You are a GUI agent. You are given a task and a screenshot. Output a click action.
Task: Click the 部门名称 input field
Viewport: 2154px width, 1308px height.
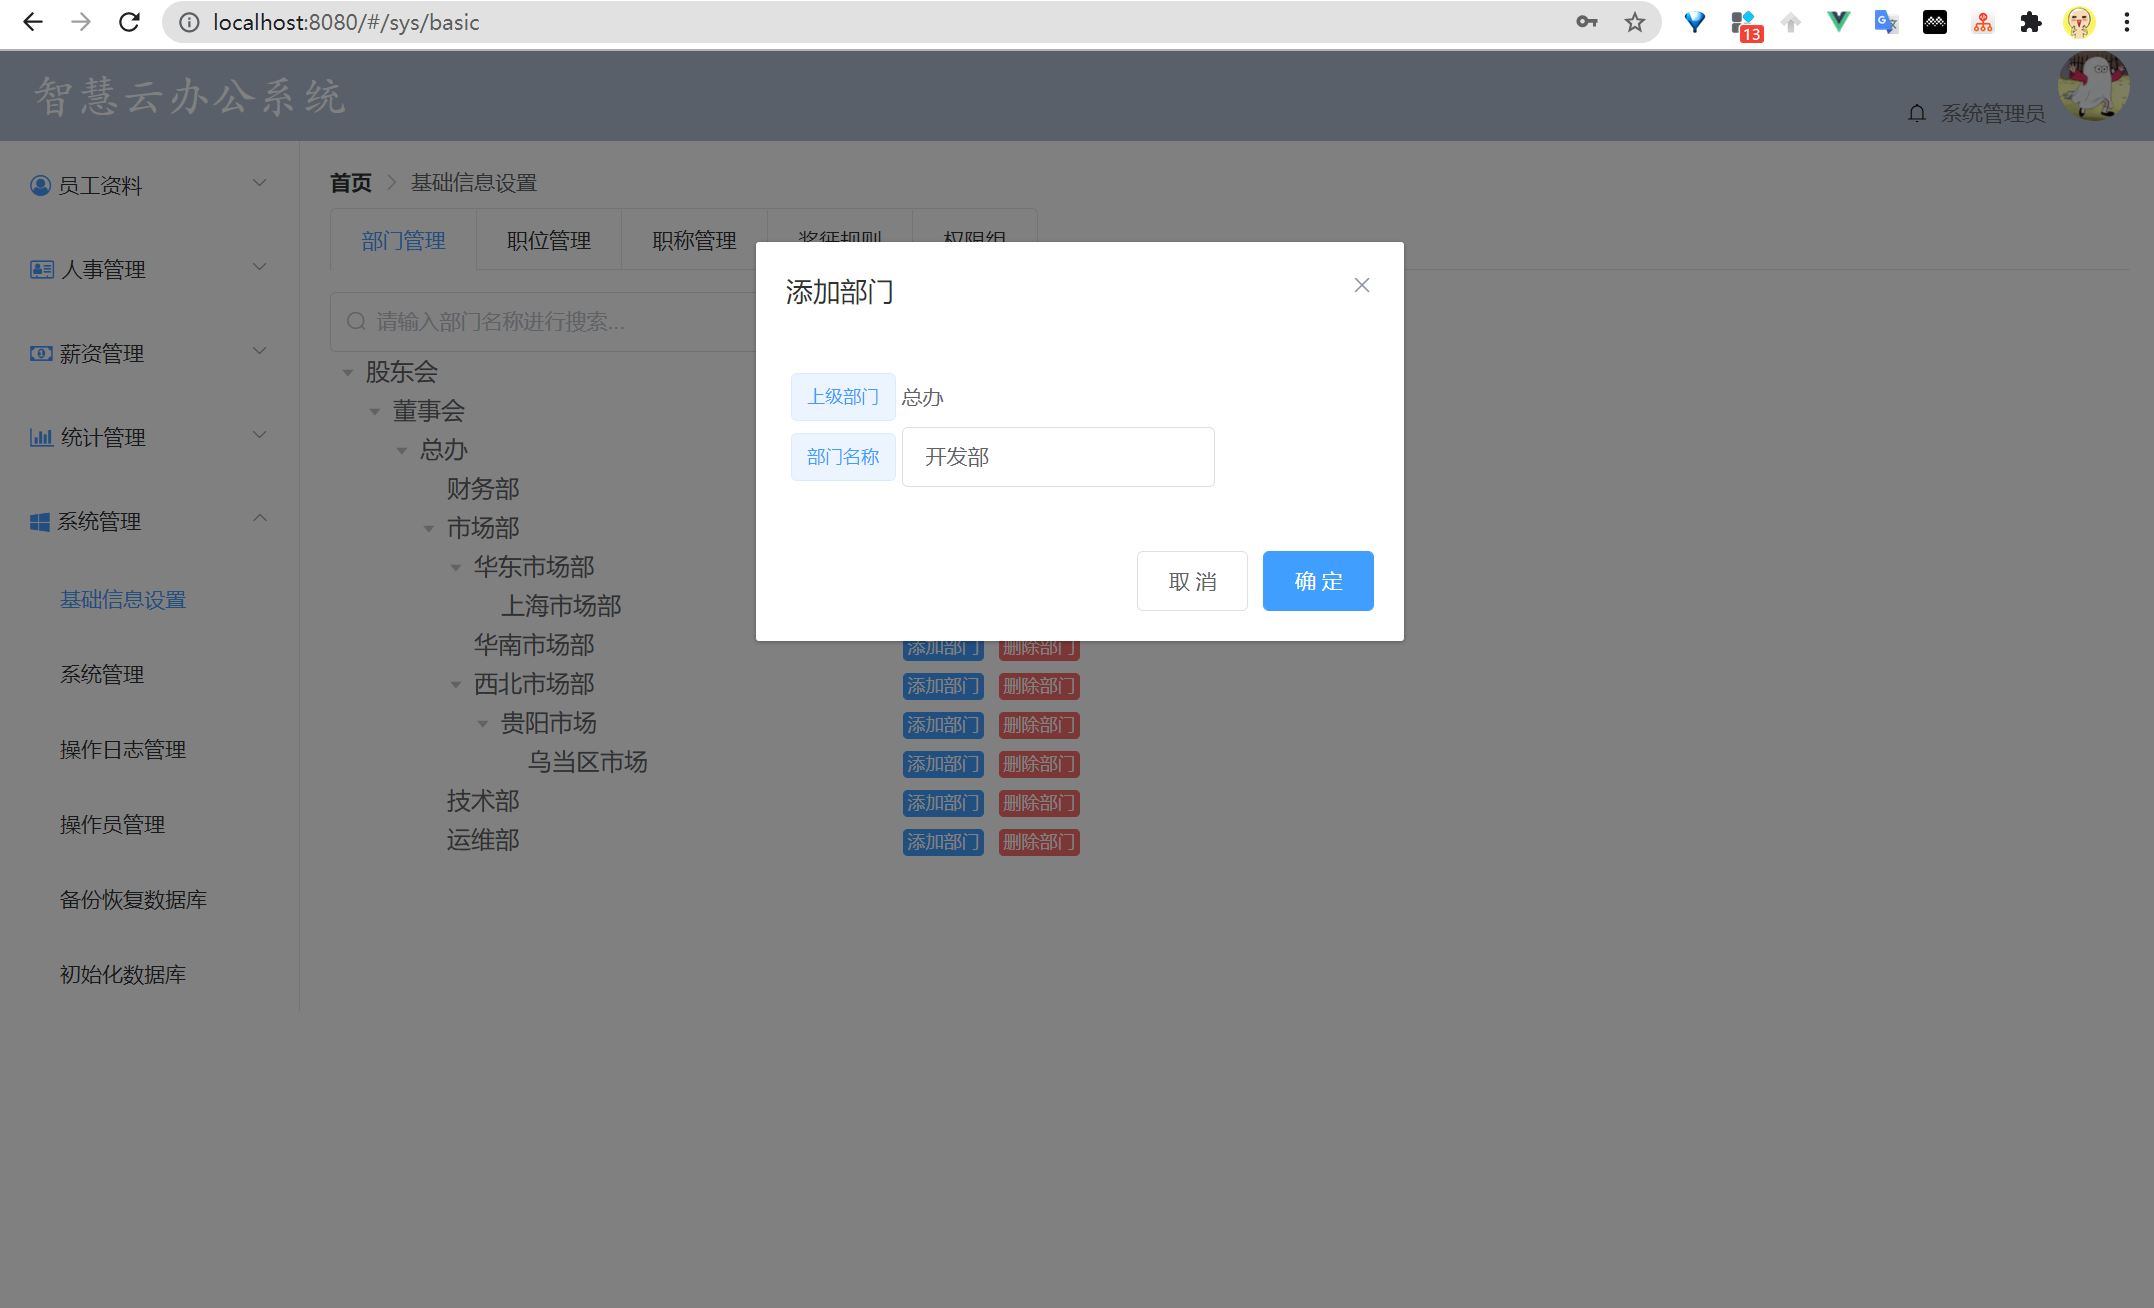point(1057,457)
